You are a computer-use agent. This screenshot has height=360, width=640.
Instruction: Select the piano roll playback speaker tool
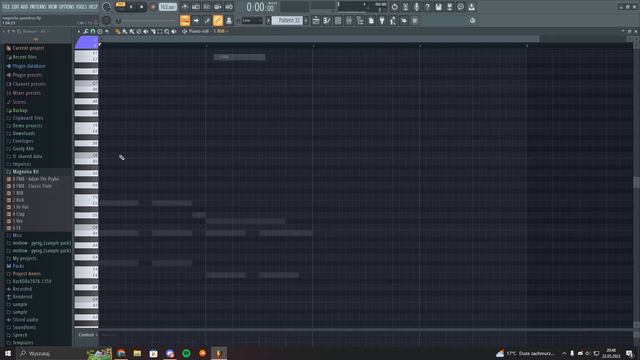(173, 31)
